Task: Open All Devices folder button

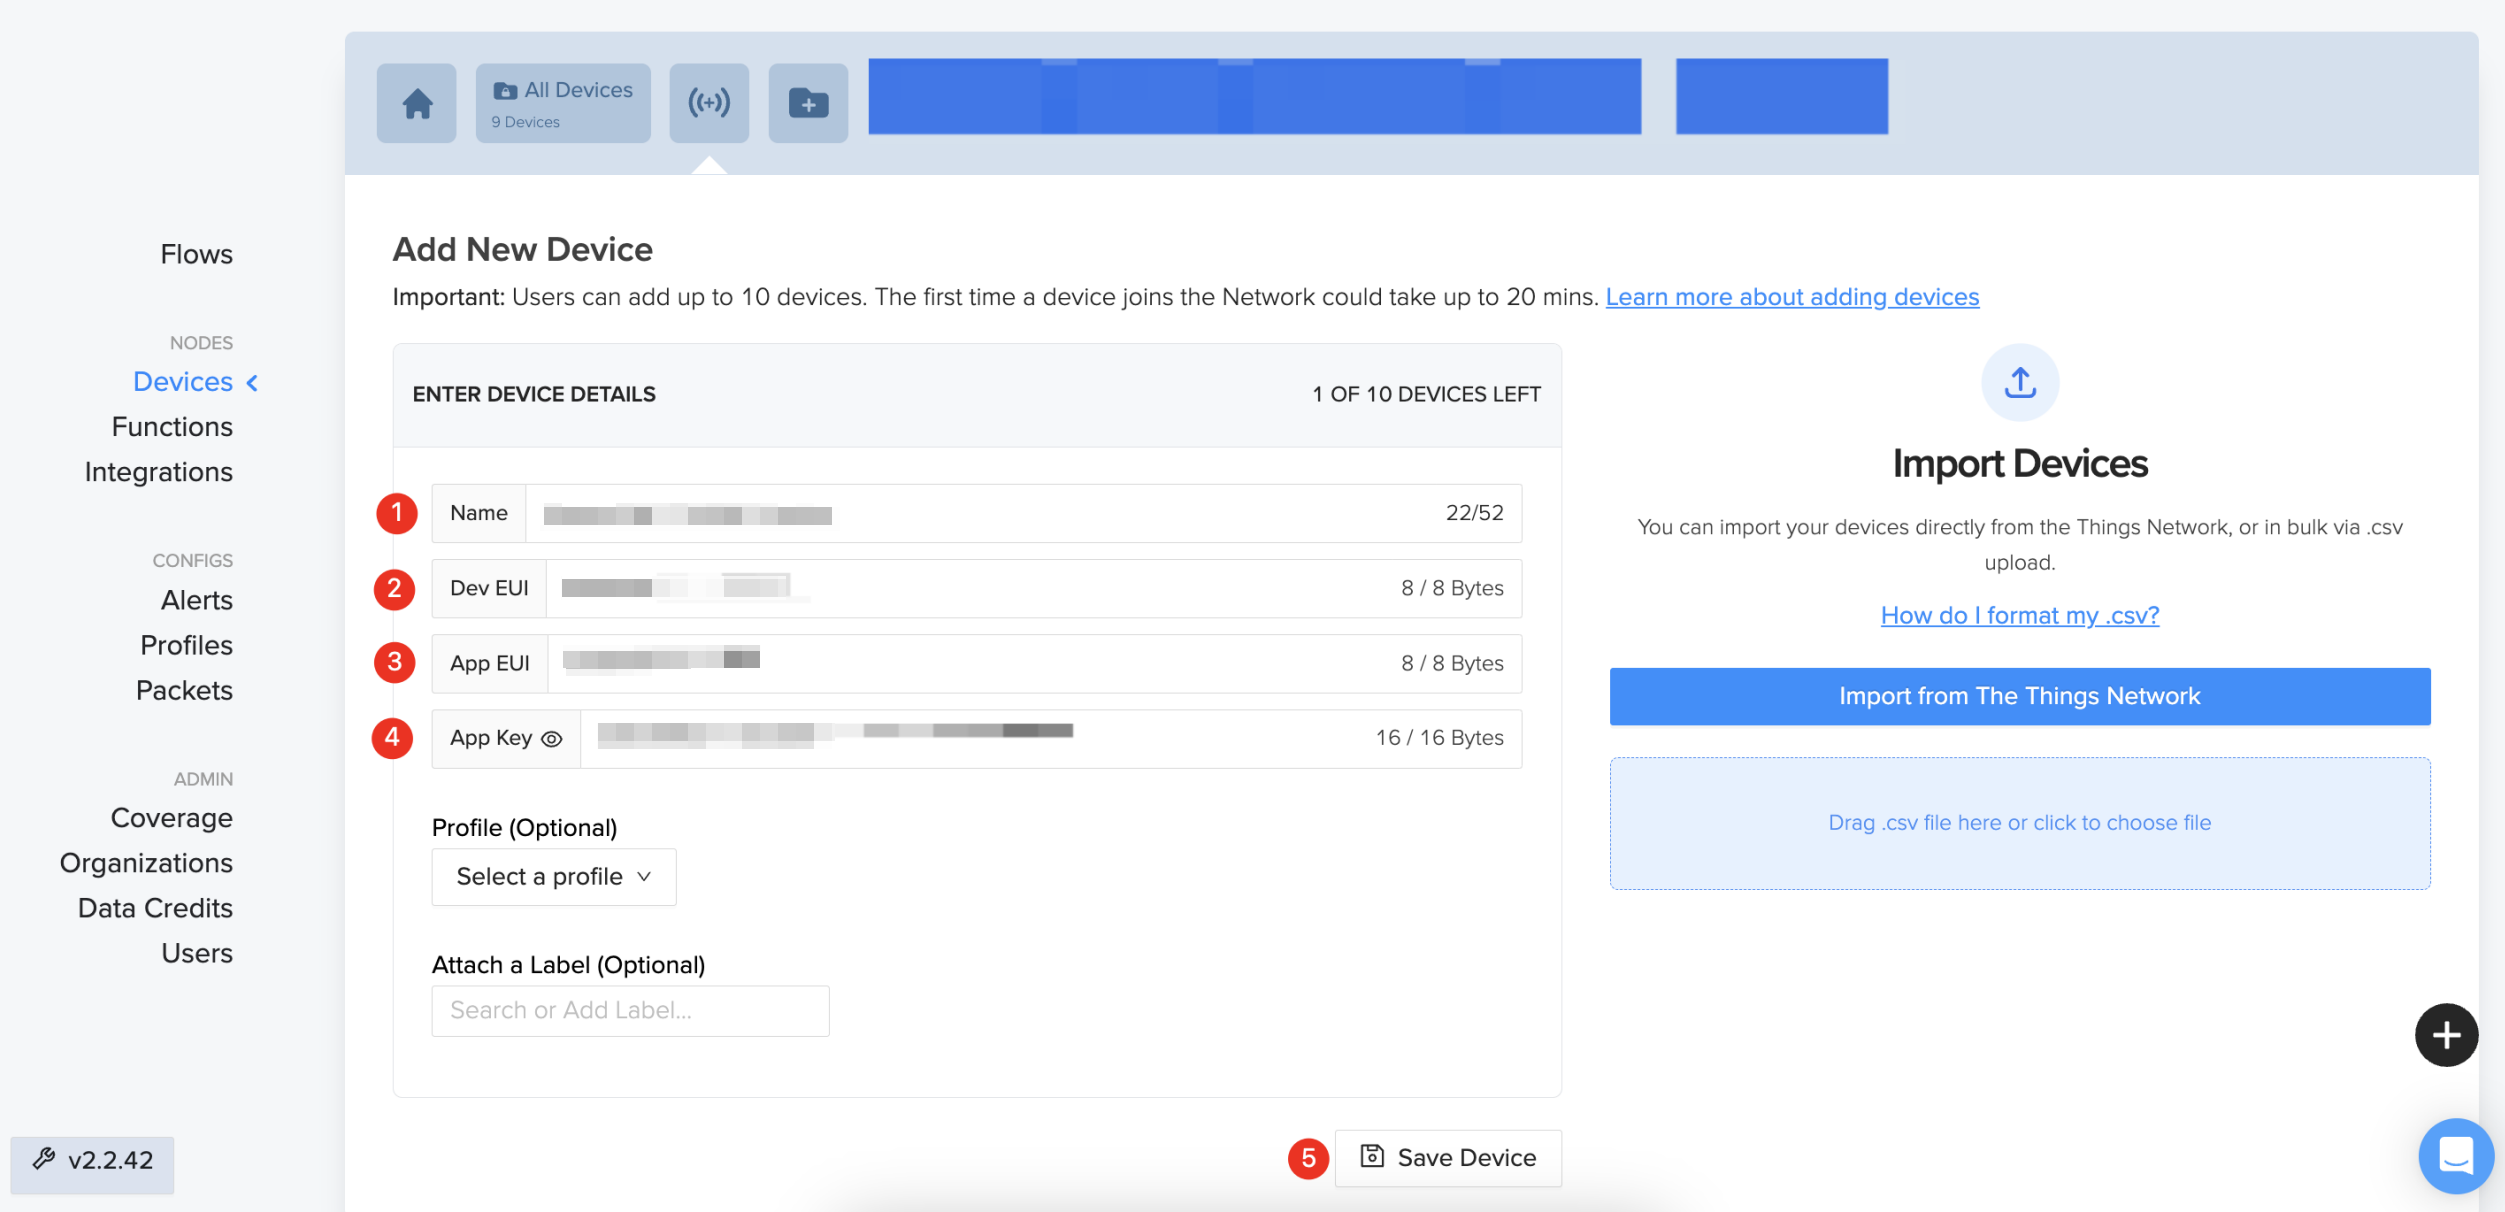Action: [563, 103]
